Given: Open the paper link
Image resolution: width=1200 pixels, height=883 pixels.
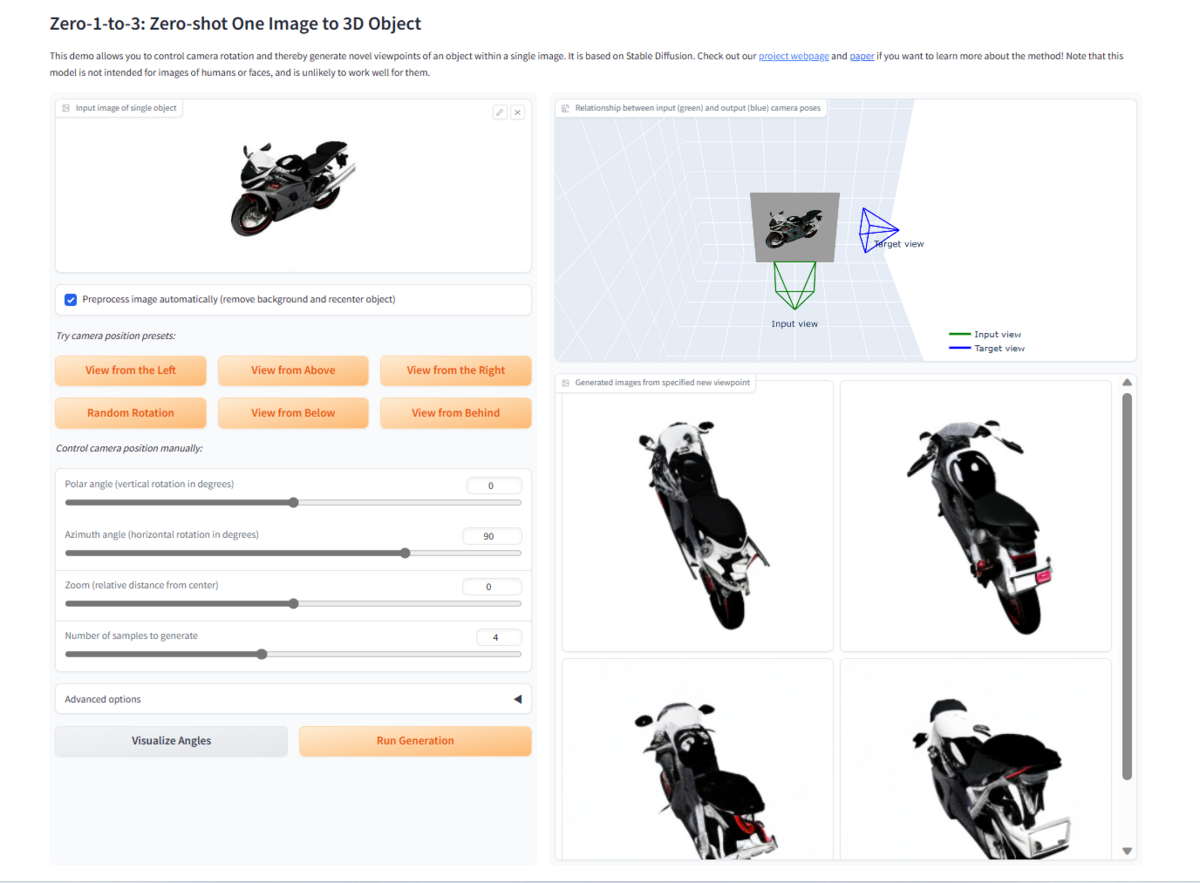Looking at the screenshot, I should (861, 56).
